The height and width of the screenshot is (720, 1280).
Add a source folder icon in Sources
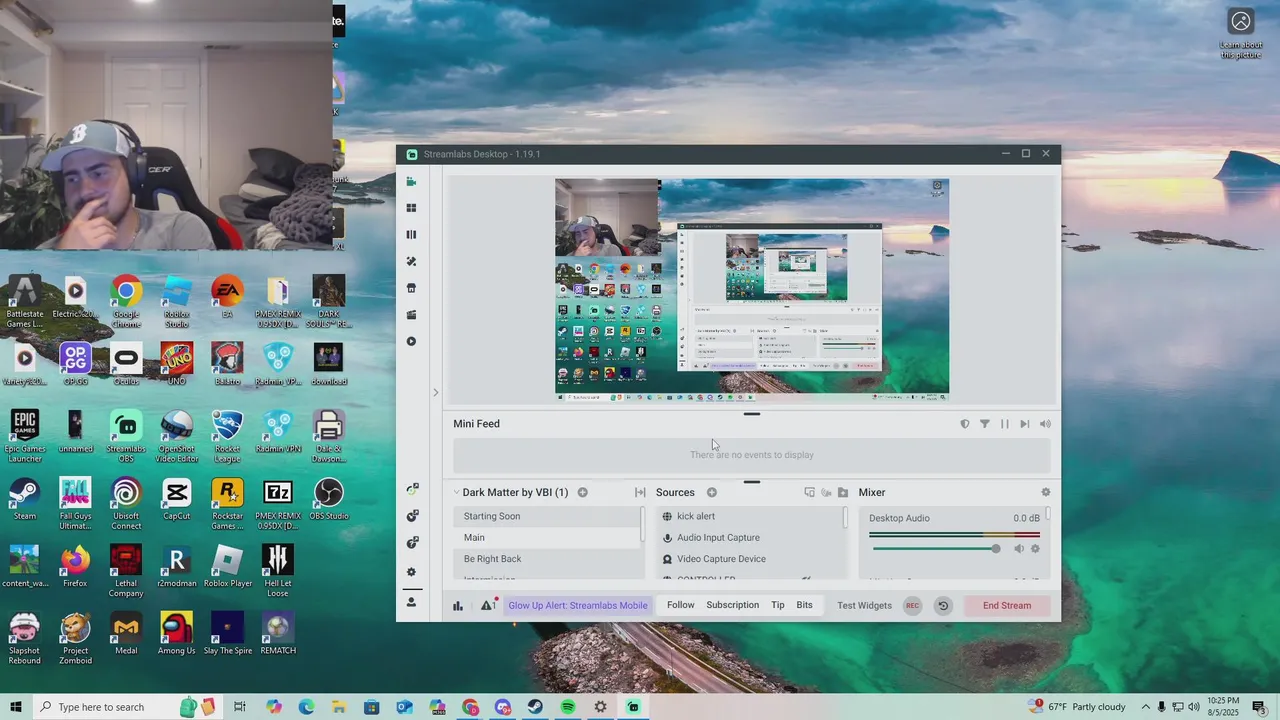click(x=843, y=492)
